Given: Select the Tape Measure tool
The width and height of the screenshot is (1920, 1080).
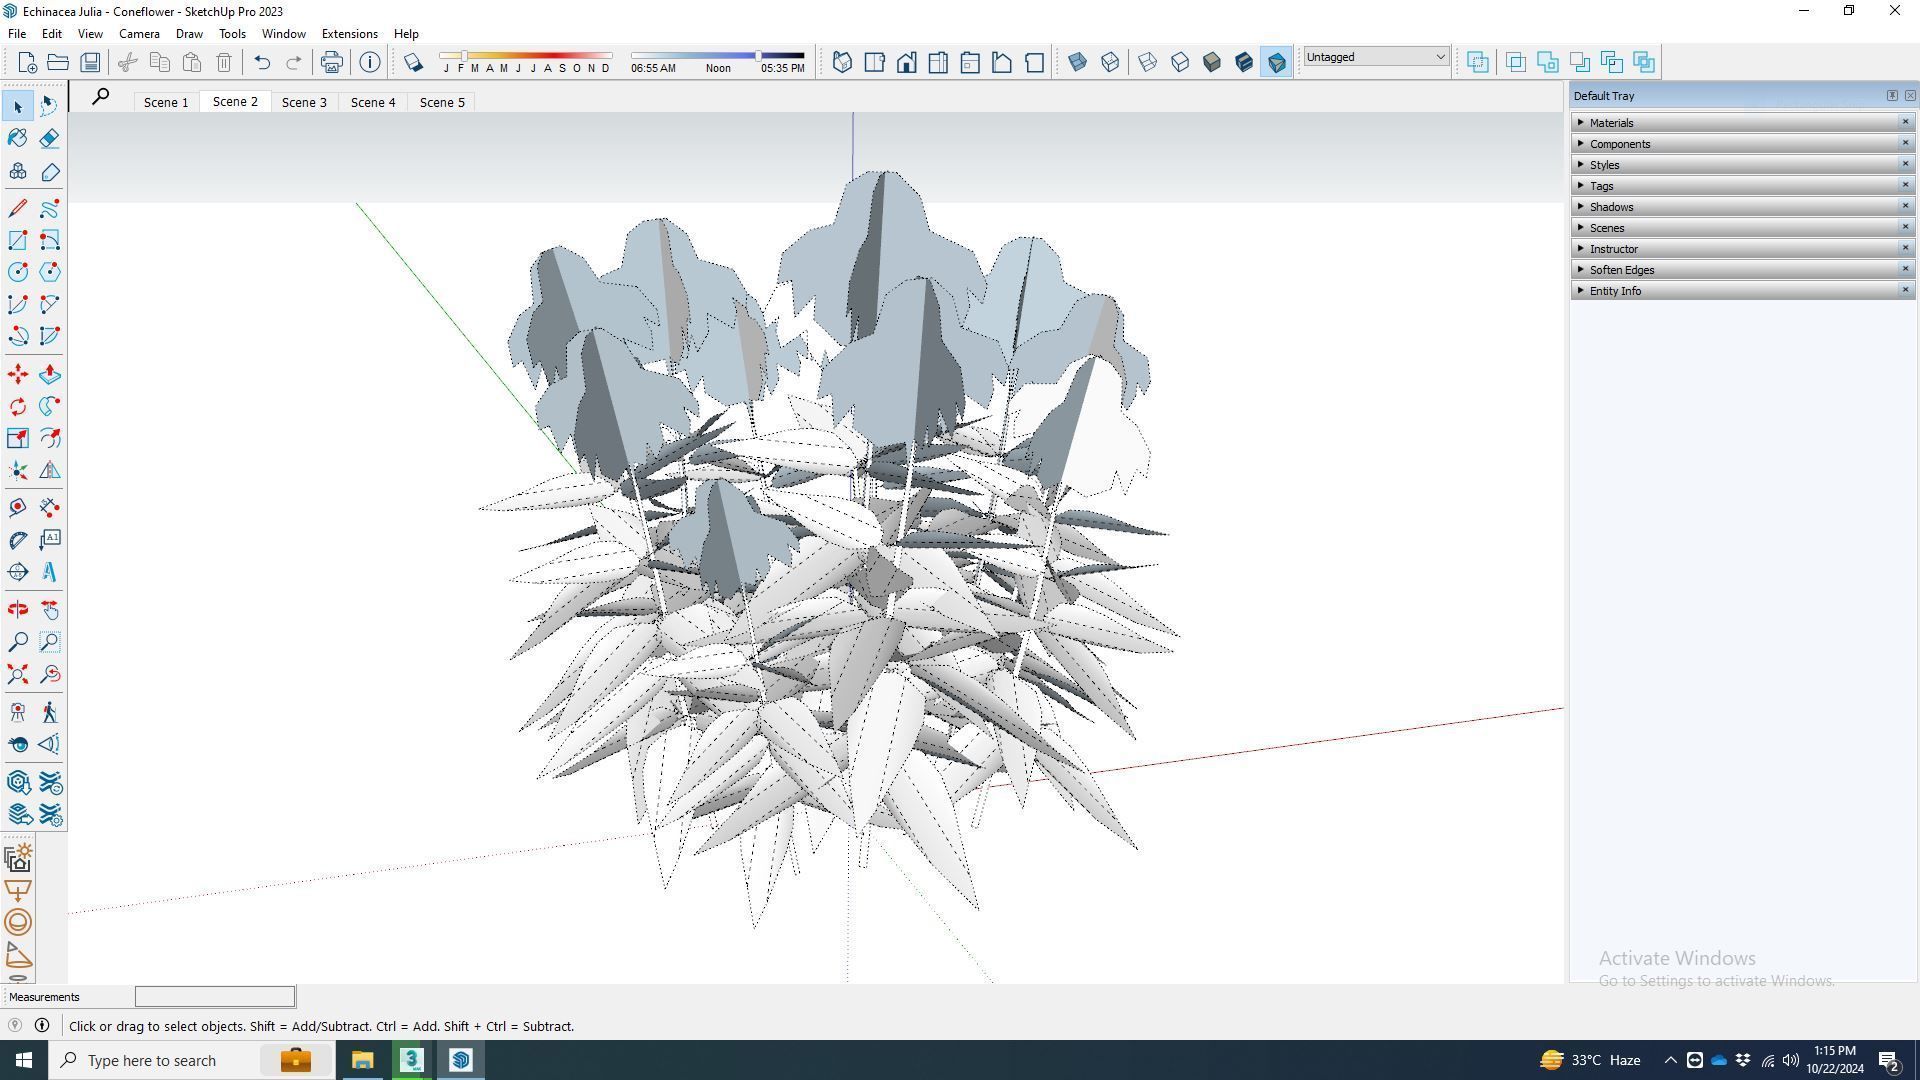Looking at the screenshot, I should click(x=18, y=508).
